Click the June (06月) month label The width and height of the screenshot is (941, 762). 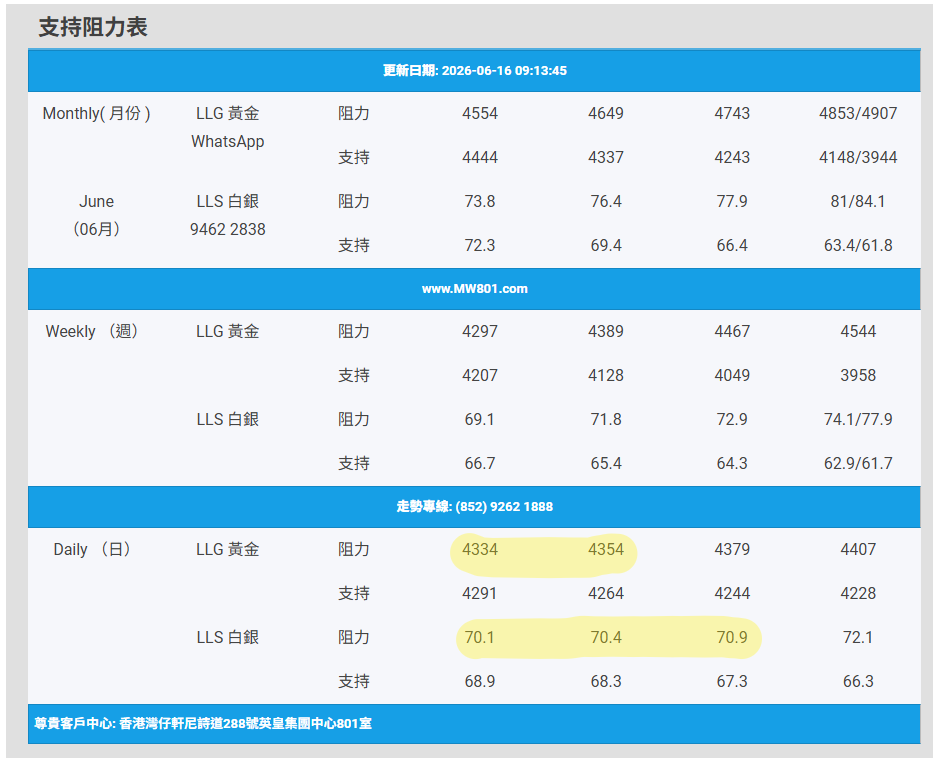click(x=96, y=215)
